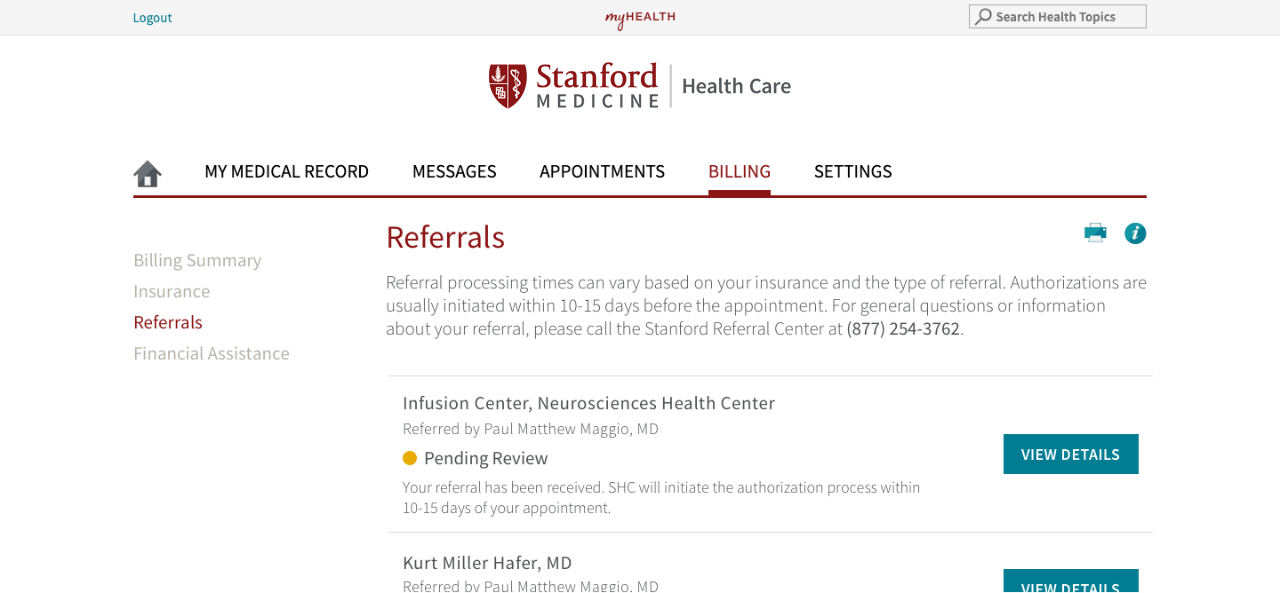Open Financial Assistance in the sidebar

(211, 353)
